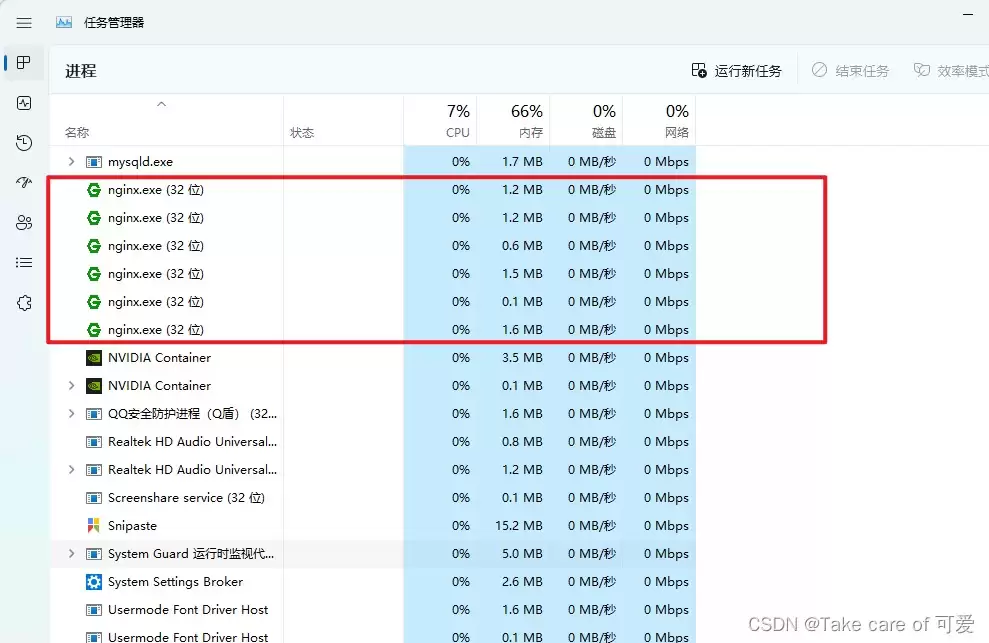Click the 2.6 MB memory value
This screenshot has height=643, width=989.
pos(522,582)
